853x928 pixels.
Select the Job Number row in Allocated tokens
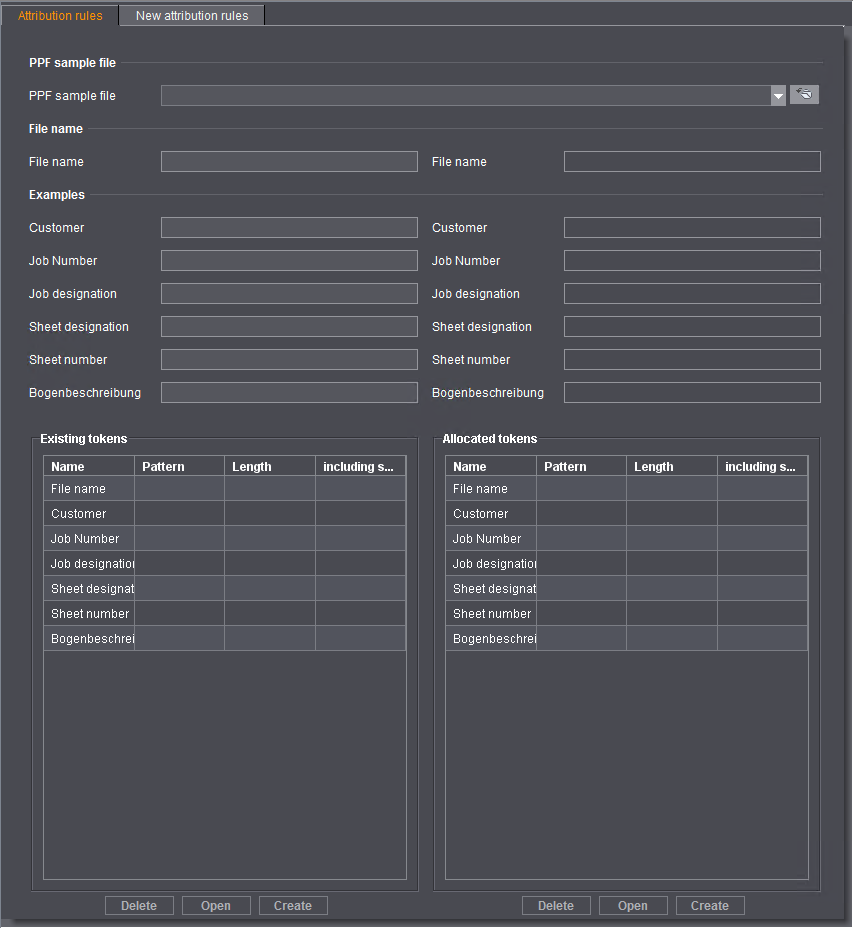tap(489, 538)
